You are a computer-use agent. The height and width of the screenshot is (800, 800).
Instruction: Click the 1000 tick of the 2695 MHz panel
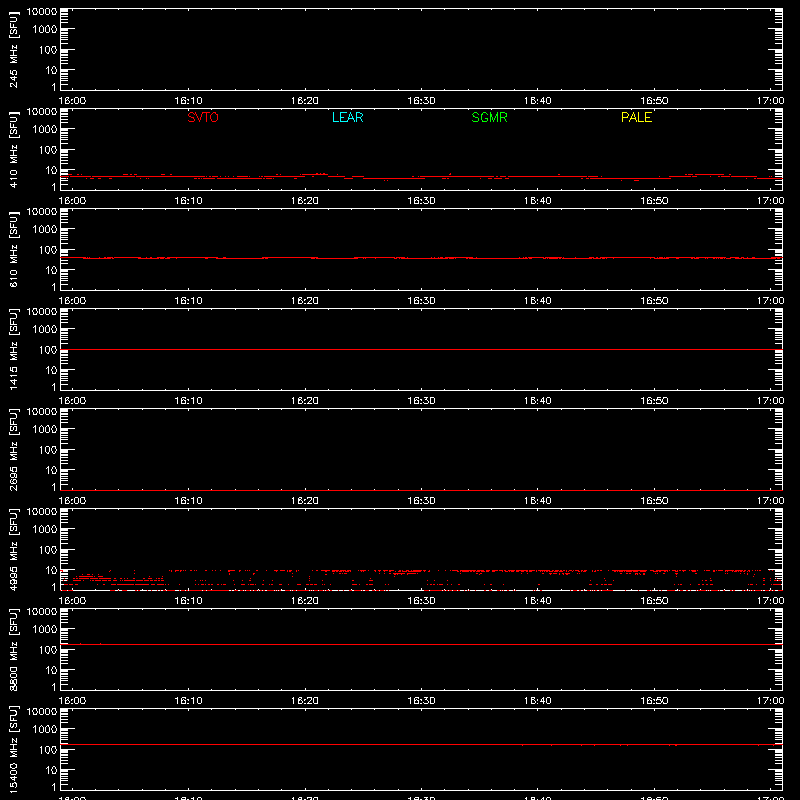(x=45, y=430)
